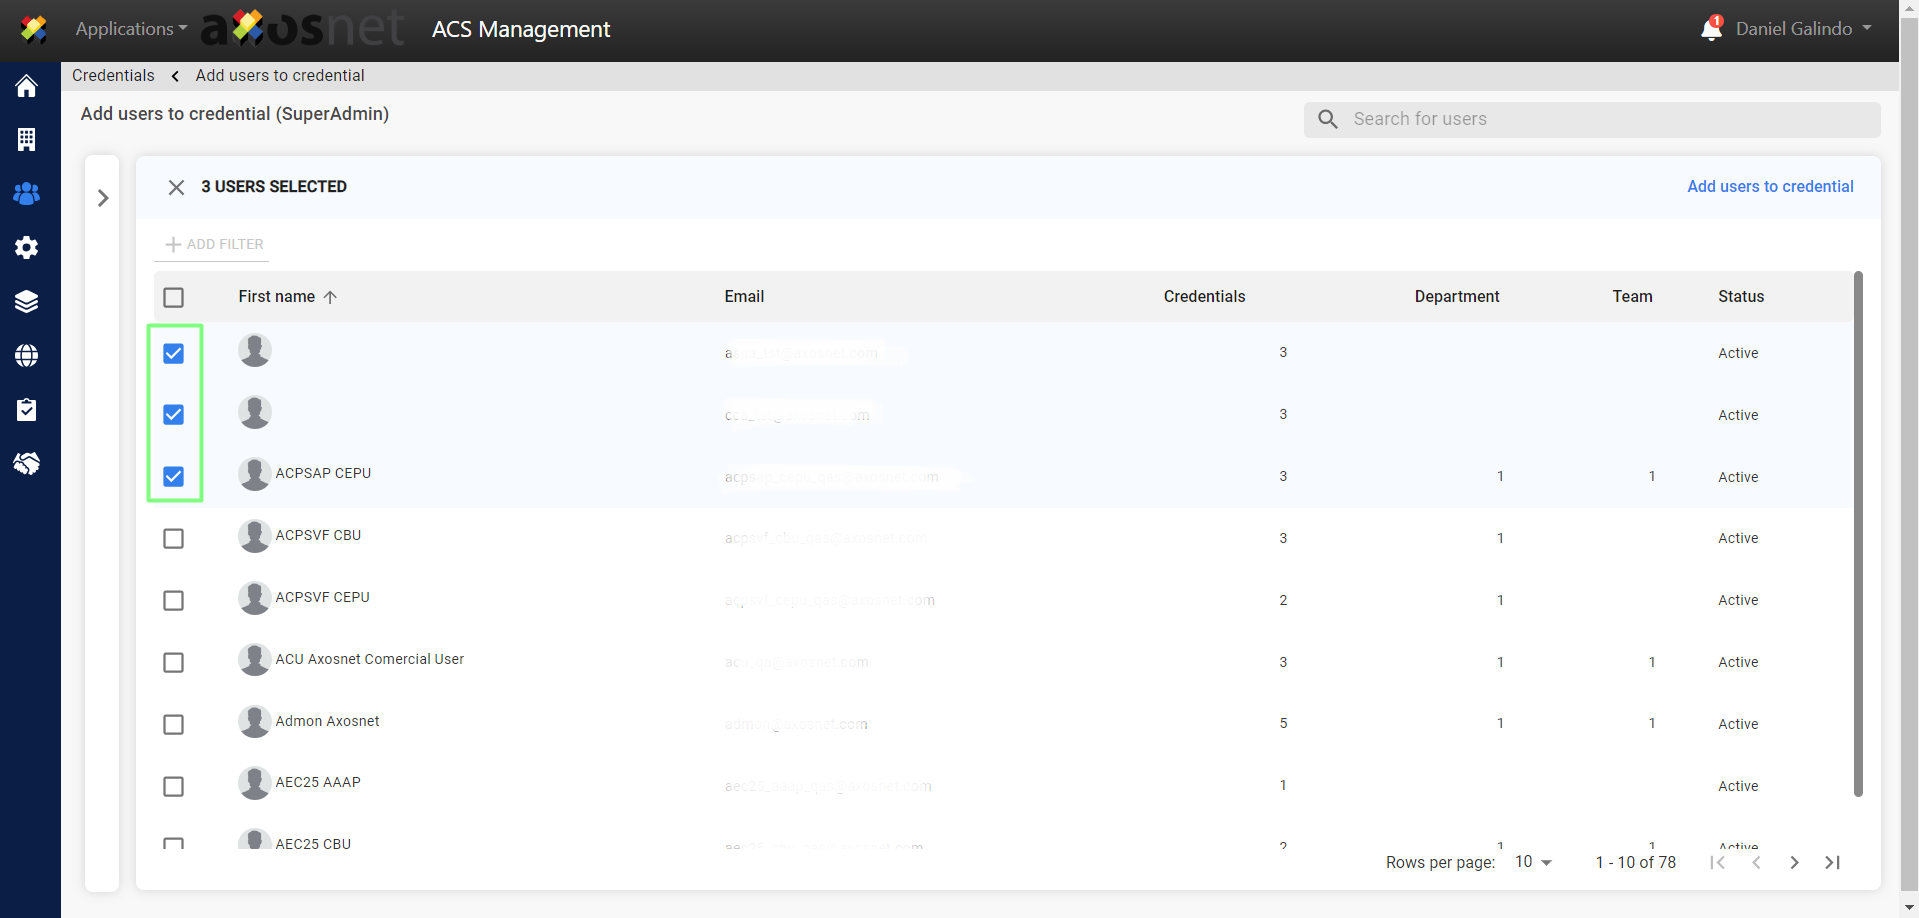The width and height of the screenshot is (1919, 918).
Task: Toggle the select-all header checkbox
Action: click(174, 298)
